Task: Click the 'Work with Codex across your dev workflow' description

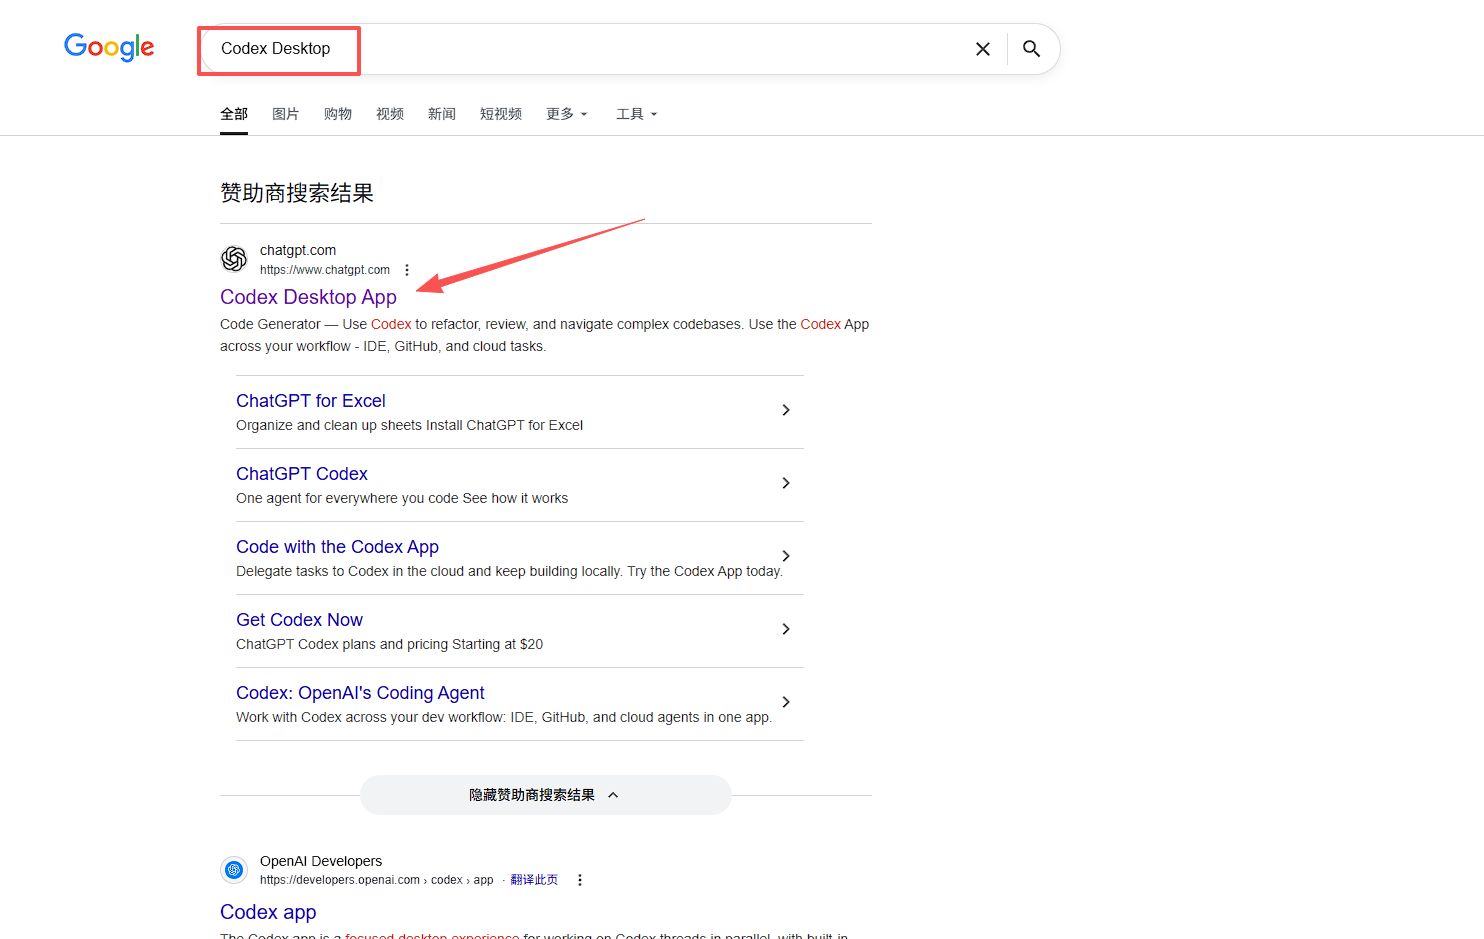Action: pos(504,717)
